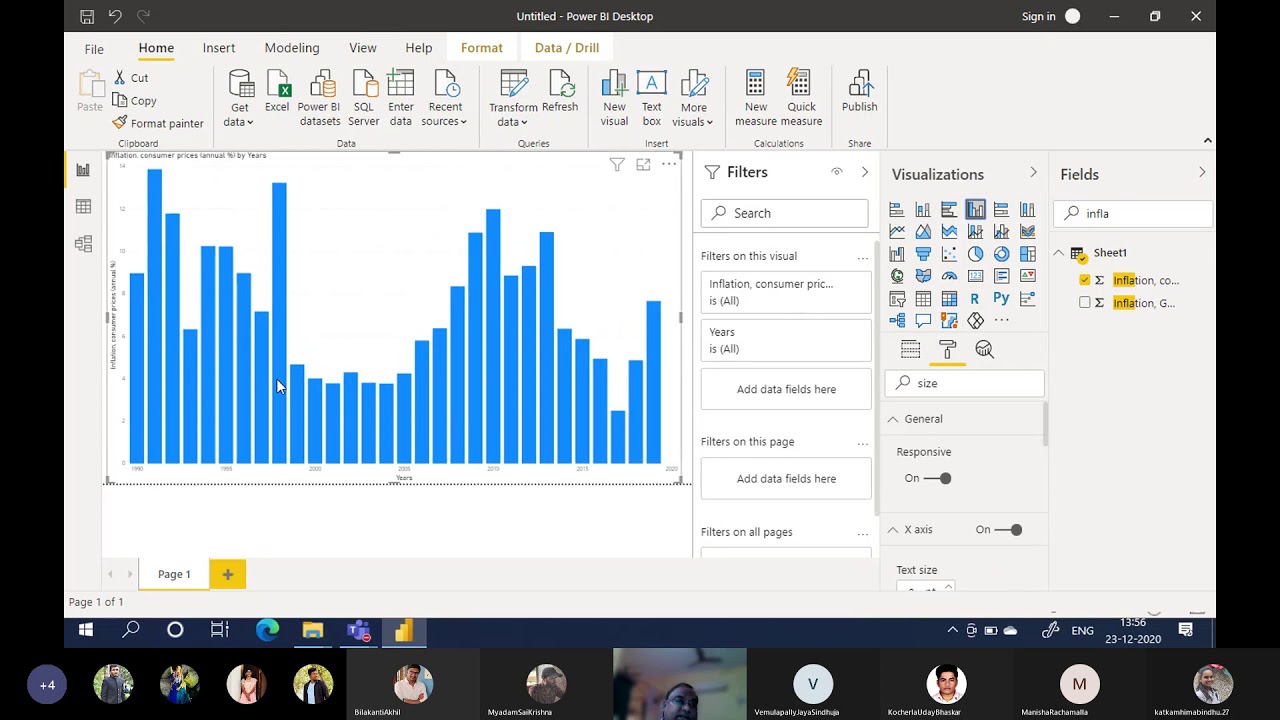Switch to the Data / Drill tab
The height and width of the screenshot is (720, 1280).
pyautogui.click(x=567, y=48)
